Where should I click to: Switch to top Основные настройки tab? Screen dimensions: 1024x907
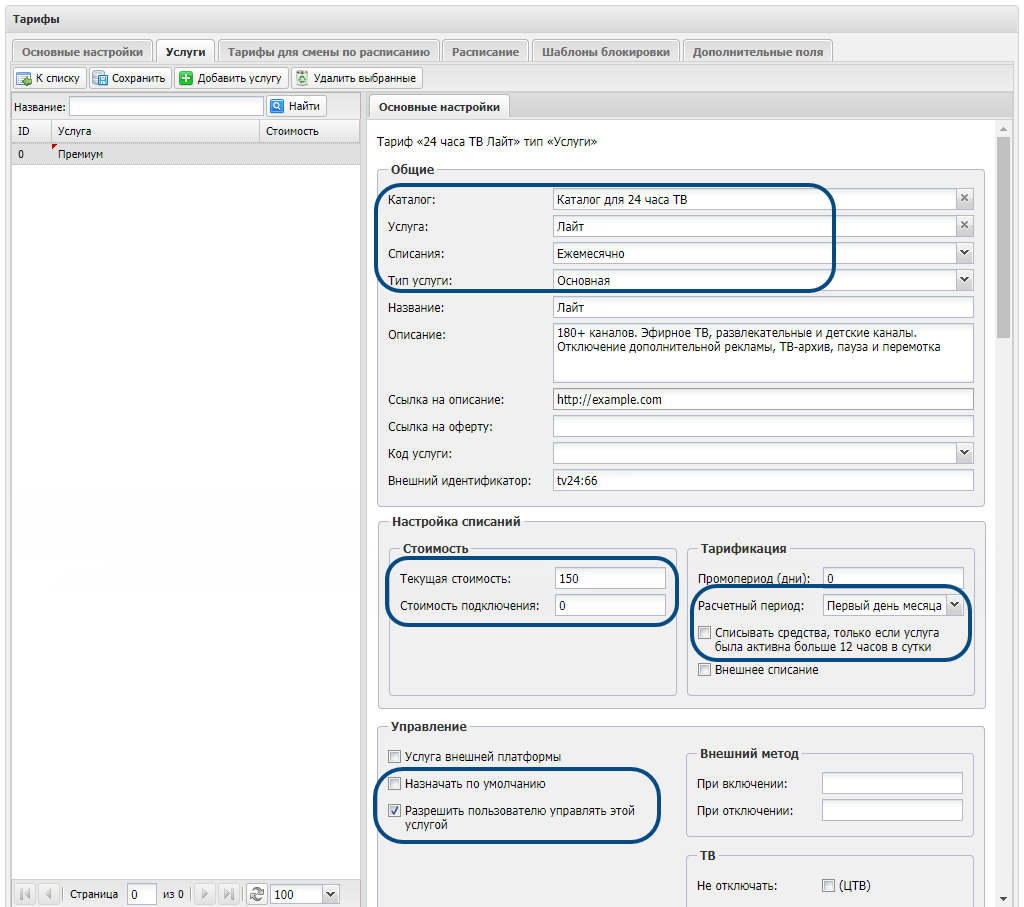[82, 52]
